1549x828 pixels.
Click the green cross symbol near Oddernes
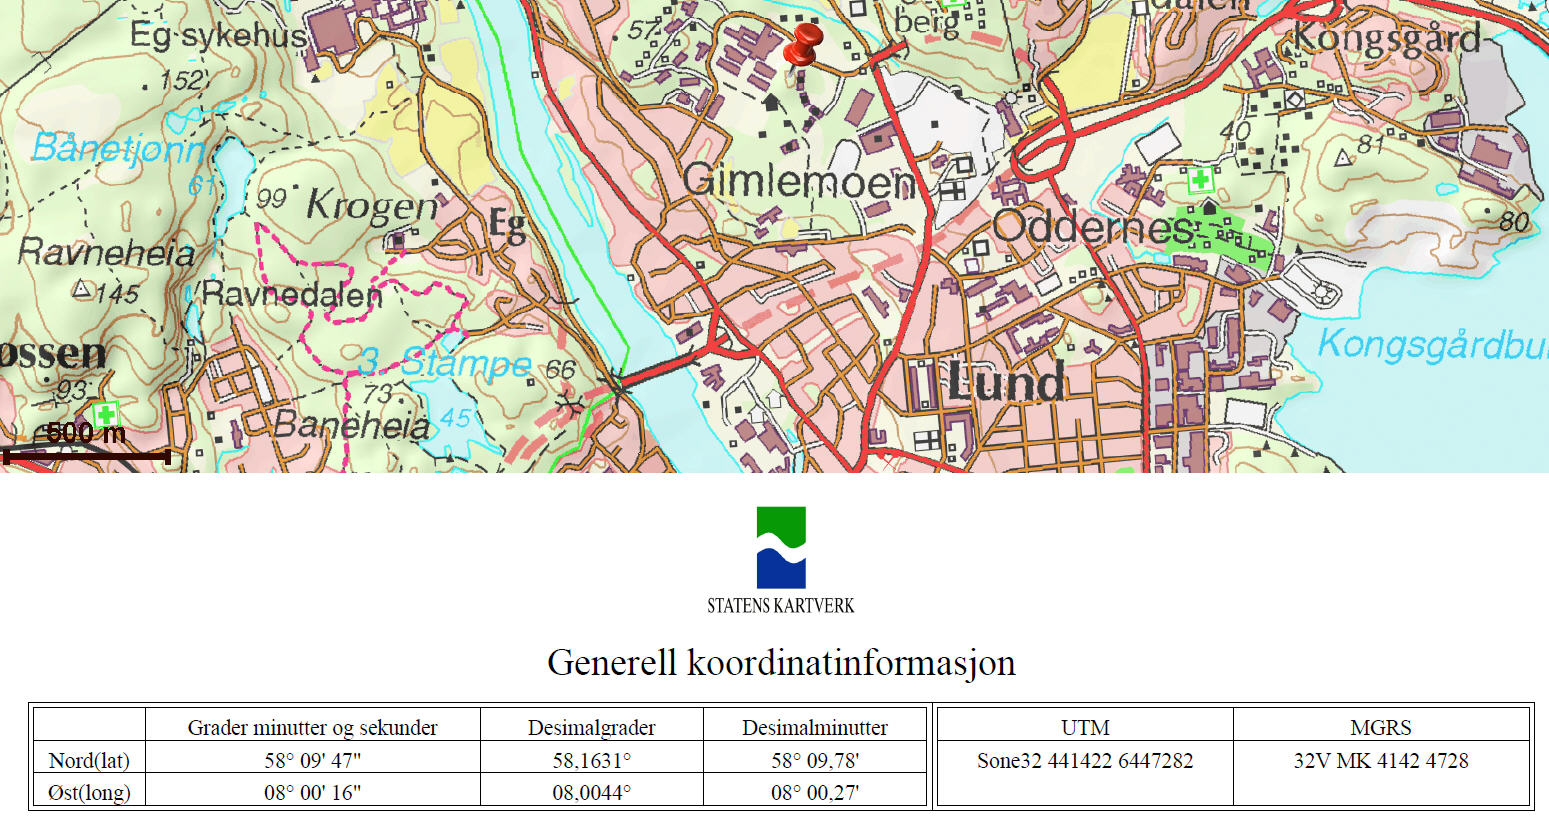(1199, 181)
